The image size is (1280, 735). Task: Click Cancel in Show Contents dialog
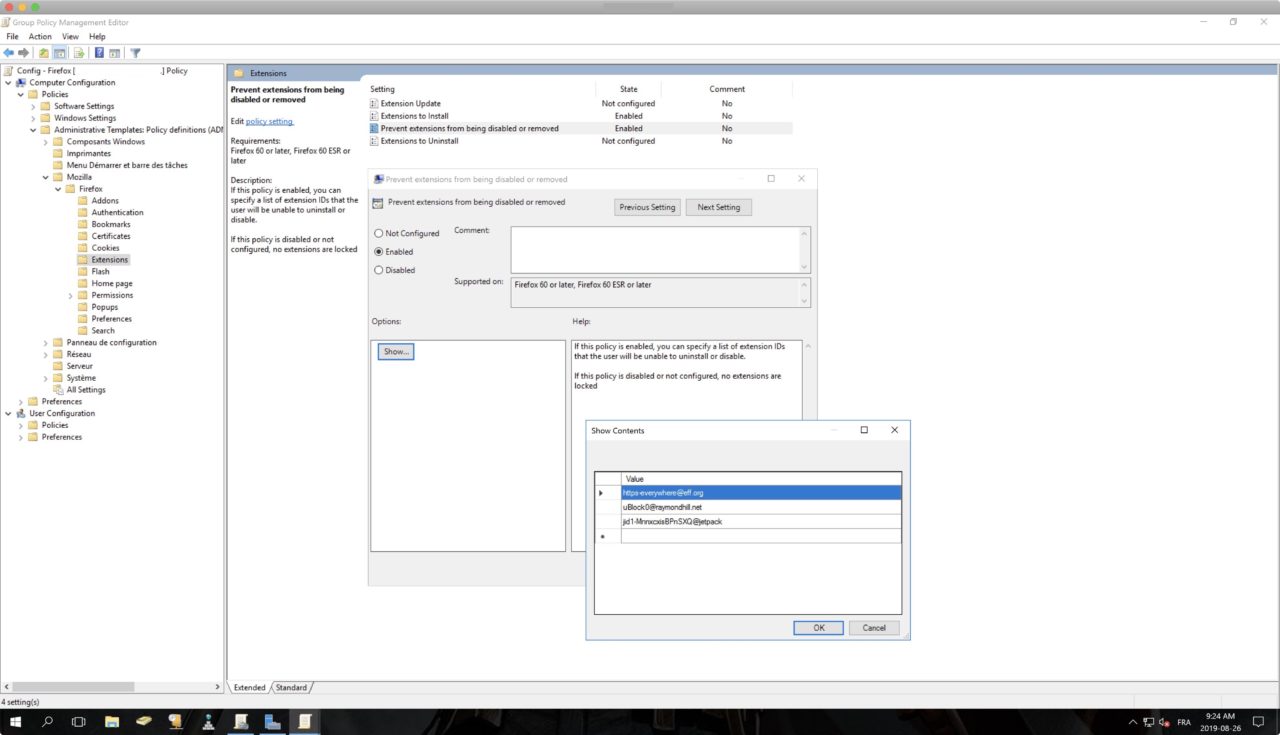tap(874, 628)
